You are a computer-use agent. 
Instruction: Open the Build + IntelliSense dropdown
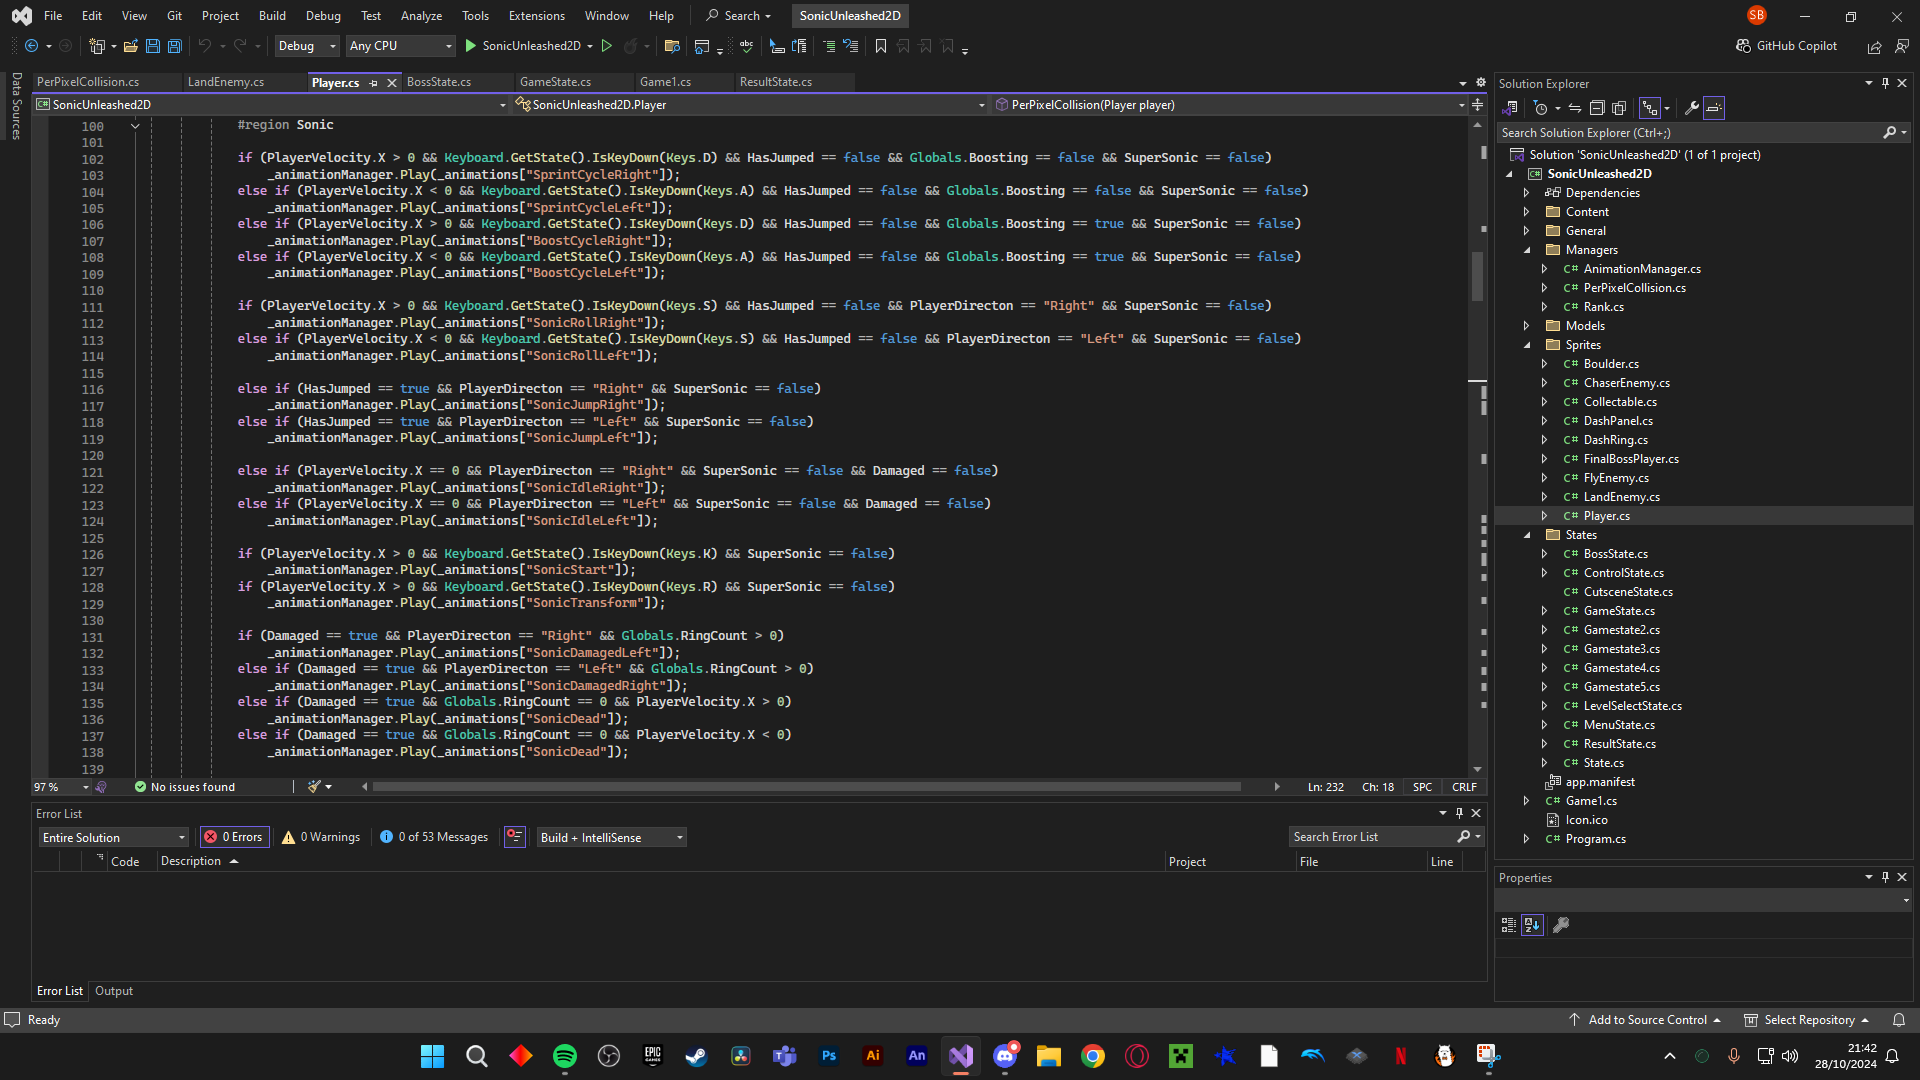(x=611, y=838)
